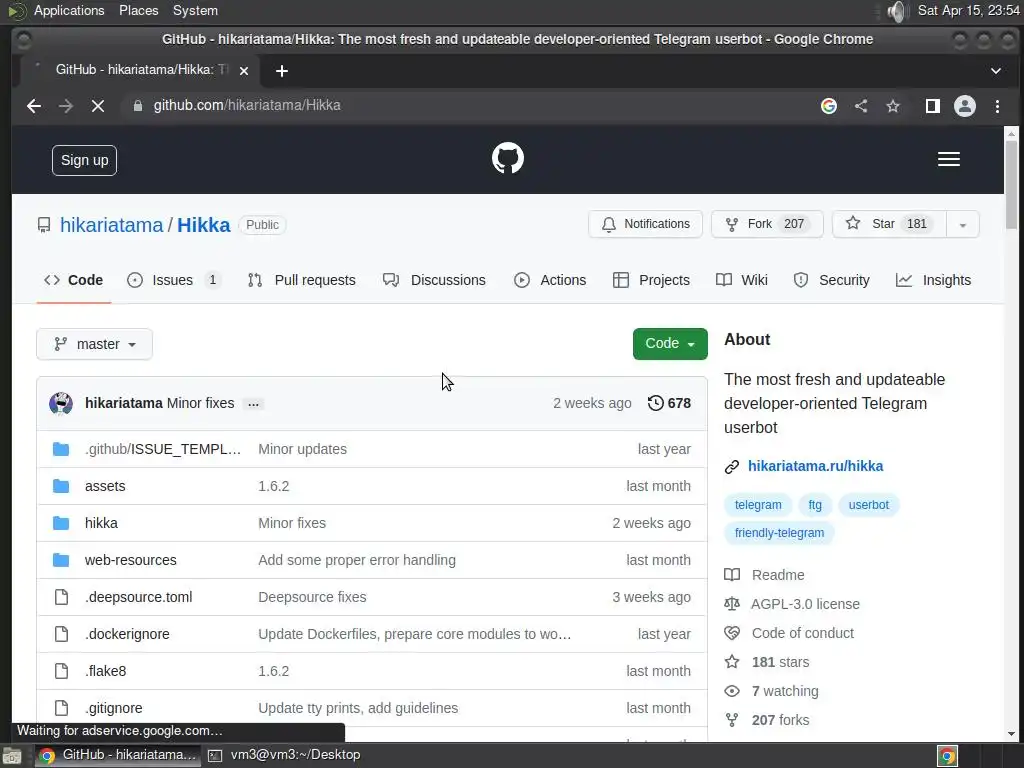
Task: Open the hamburger navigation menu
Action: pyautogui.click(x=948, y=159)
